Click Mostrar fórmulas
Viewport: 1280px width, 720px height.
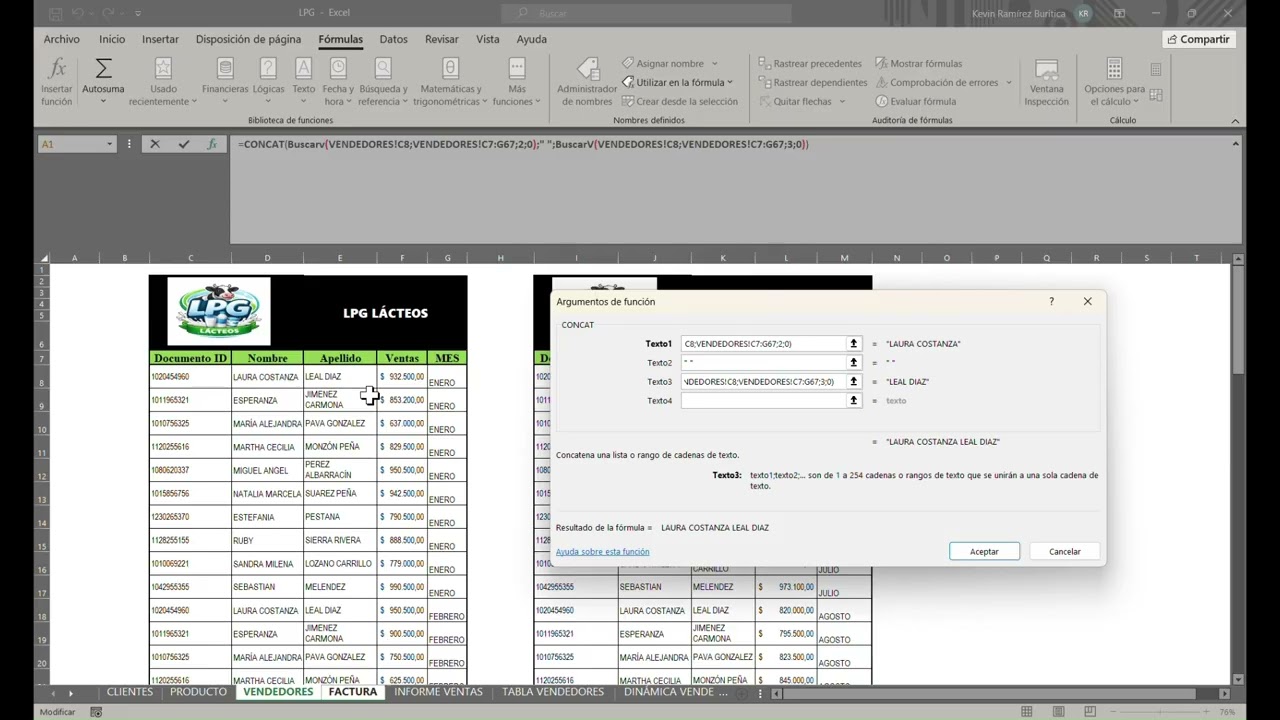click(x=918, y=63)
